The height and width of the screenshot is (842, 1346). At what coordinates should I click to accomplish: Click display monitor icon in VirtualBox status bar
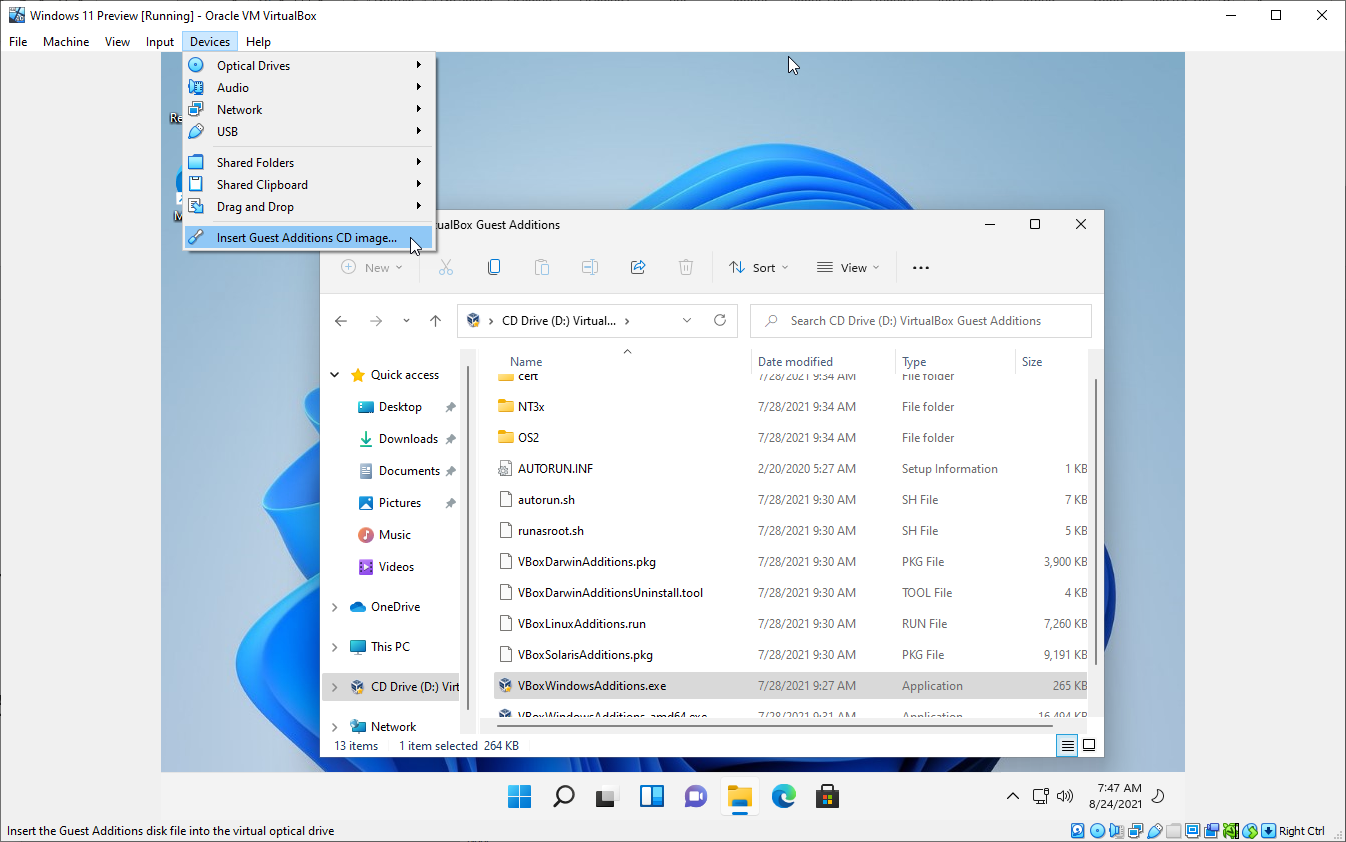coord(1192,830)
